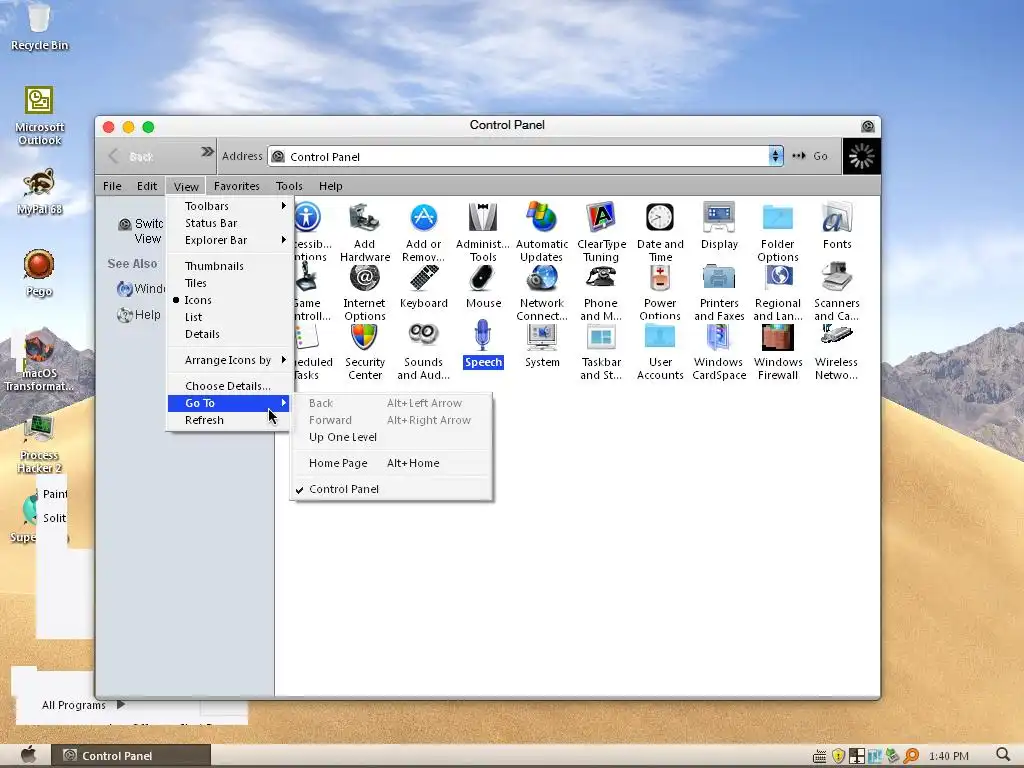Open the Mouse applet
This screenshot has height=768, width=1024.
483,286
